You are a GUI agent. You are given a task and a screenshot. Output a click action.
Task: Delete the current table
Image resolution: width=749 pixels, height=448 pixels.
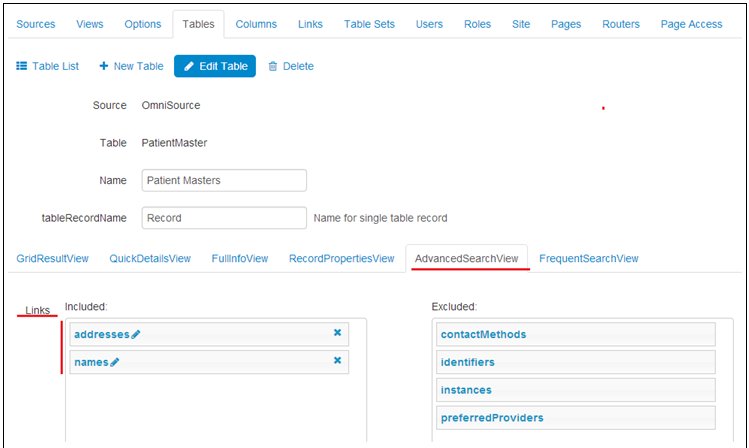tap(291, 66)
